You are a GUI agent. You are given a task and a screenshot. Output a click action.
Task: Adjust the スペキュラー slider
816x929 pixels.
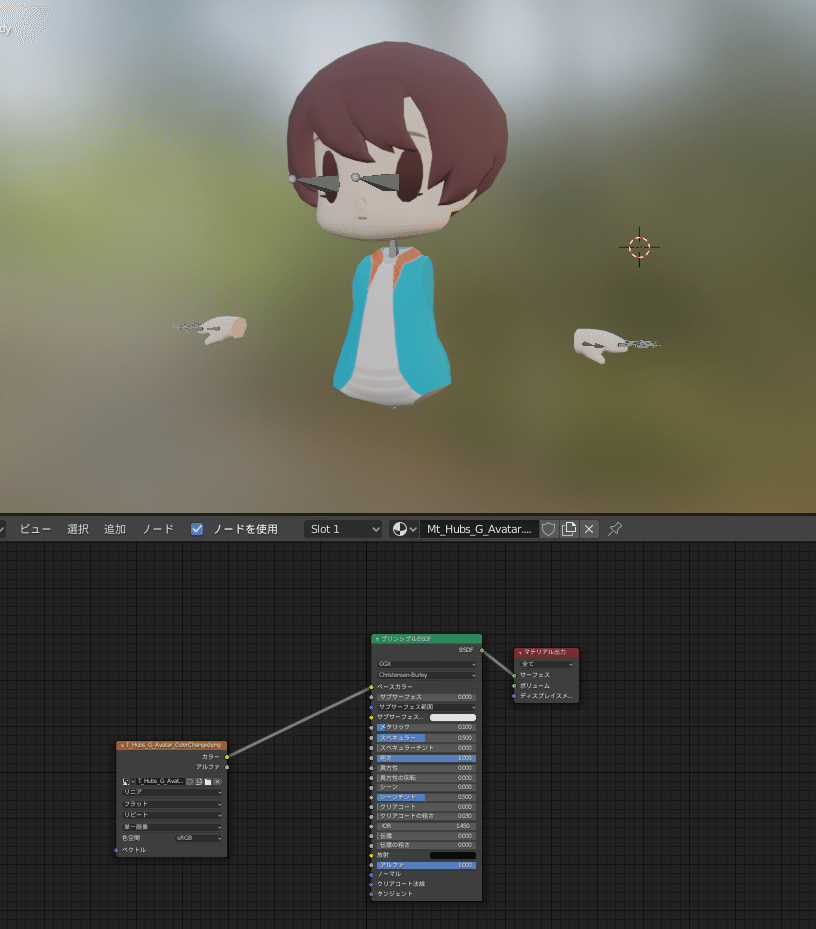427,738
